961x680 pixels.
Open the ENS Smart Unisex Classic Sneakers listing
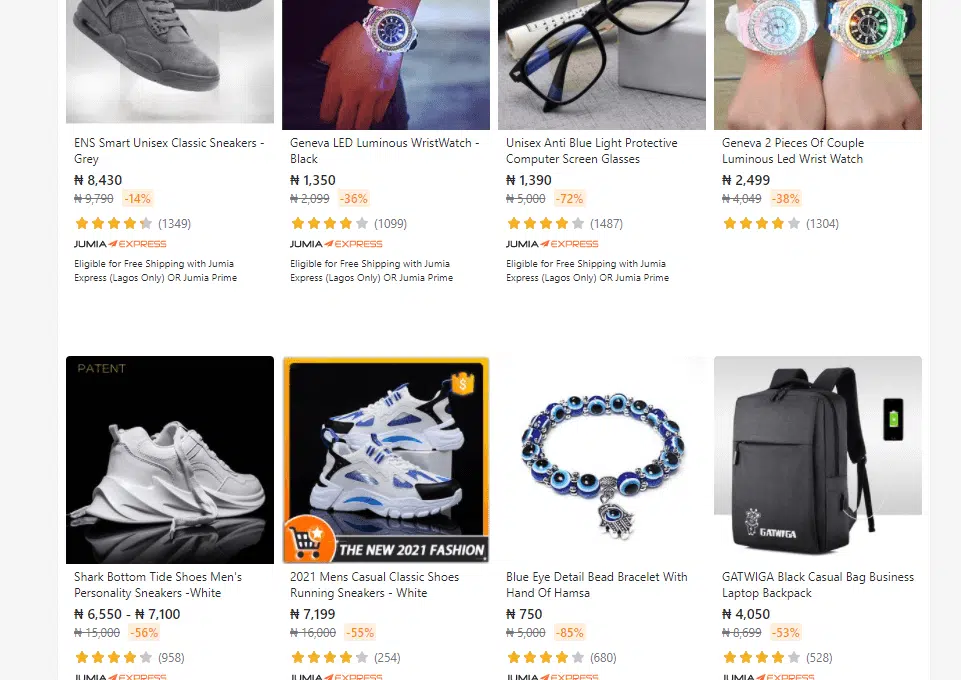pyautogui.click(x=169, y=151)
